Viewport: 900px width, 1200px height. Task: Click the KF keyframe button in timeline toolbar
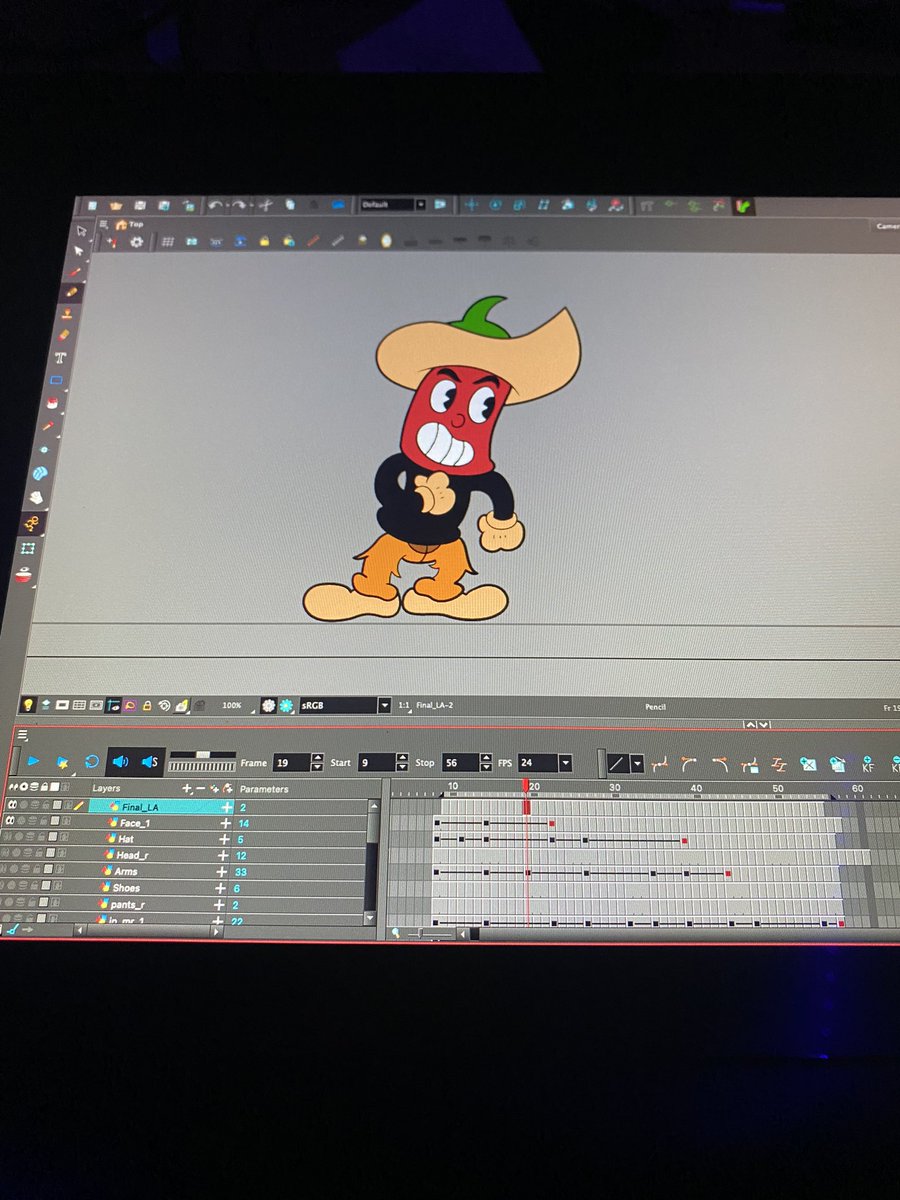pos(868,765)
